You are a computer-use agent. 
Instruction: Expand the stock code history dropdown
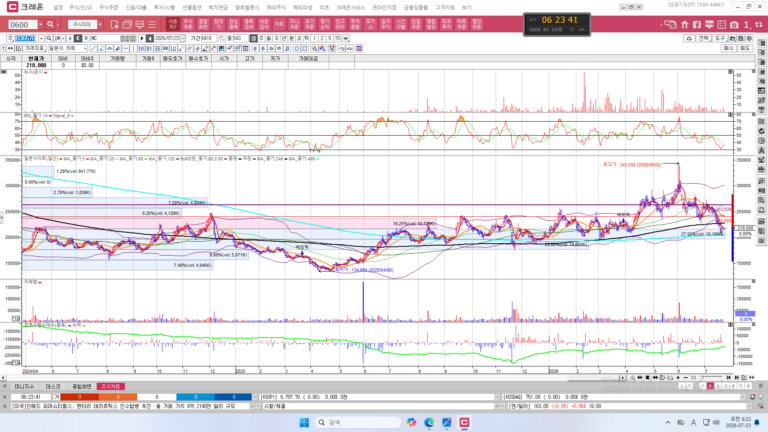point(41,38)
